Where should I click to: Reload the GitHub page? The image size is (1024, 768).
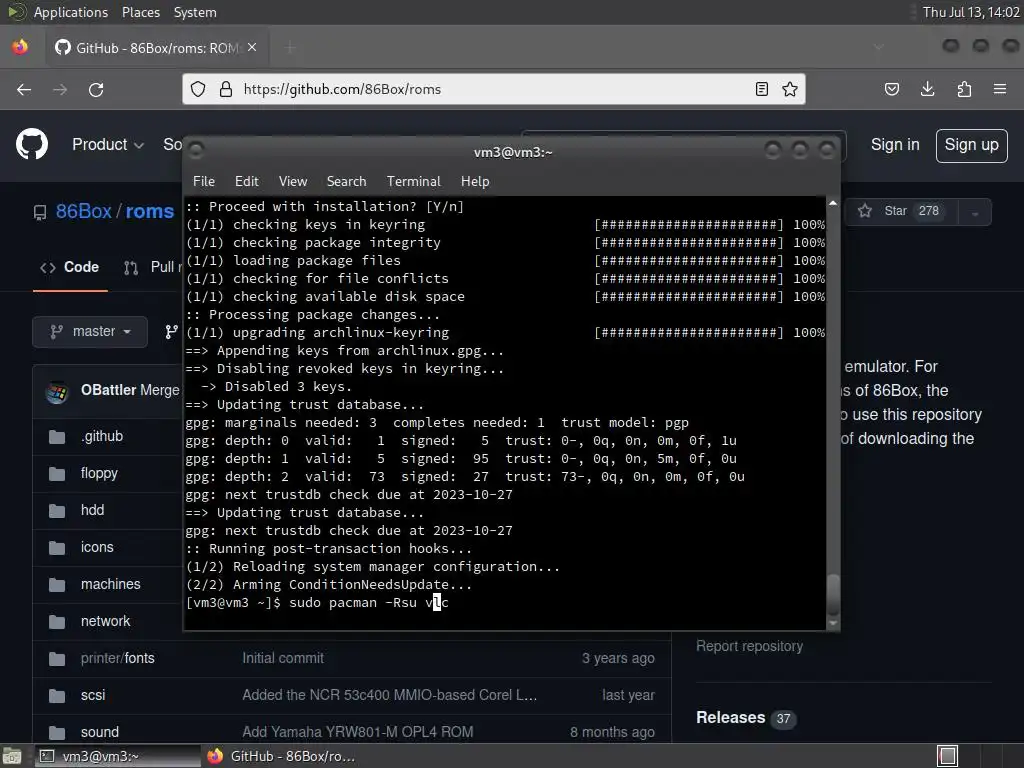tap(96, 89)
